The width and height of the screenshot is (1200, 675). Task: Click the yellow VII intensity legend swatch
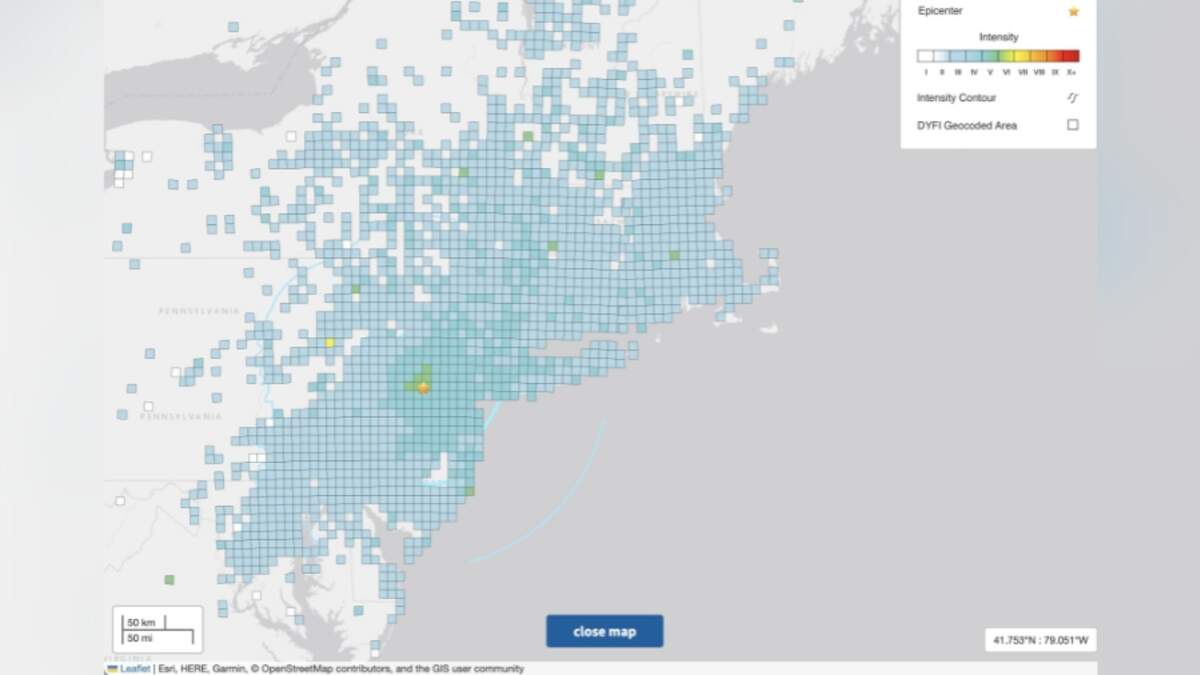click(x=1022, y=57)
